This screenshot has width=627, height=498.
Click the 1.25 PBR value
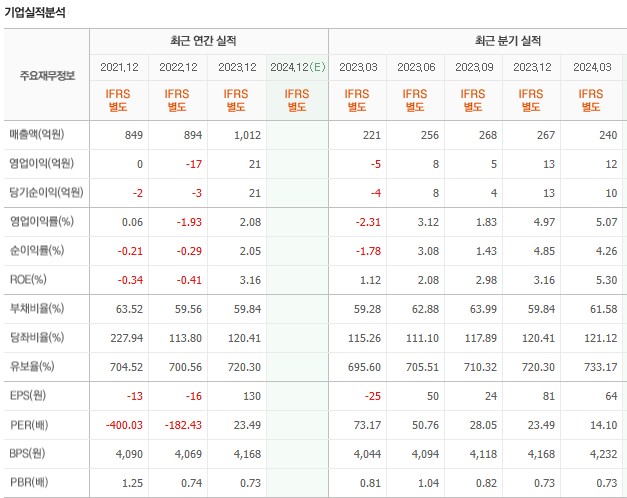(x=132, y=483)
